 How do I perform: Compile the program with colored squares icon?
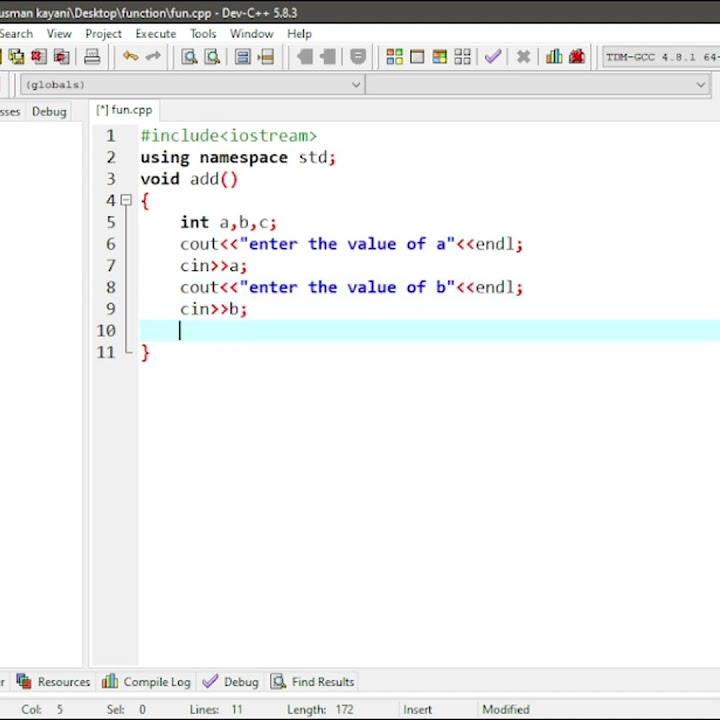point(394,57)
